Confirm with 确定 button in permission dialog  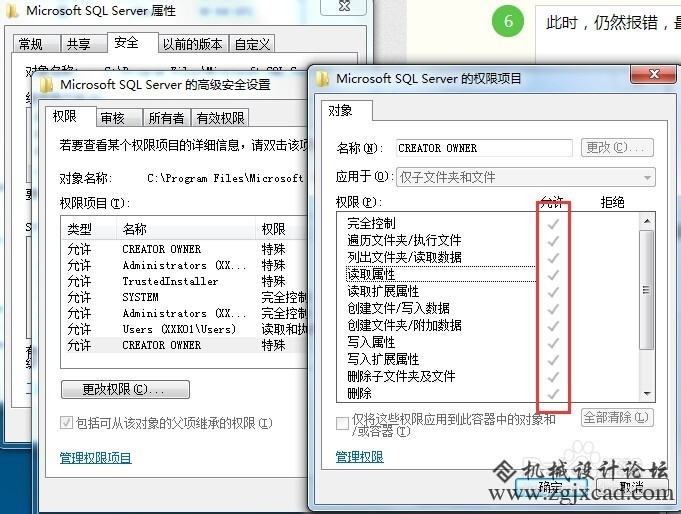click(x=551, y=488)
